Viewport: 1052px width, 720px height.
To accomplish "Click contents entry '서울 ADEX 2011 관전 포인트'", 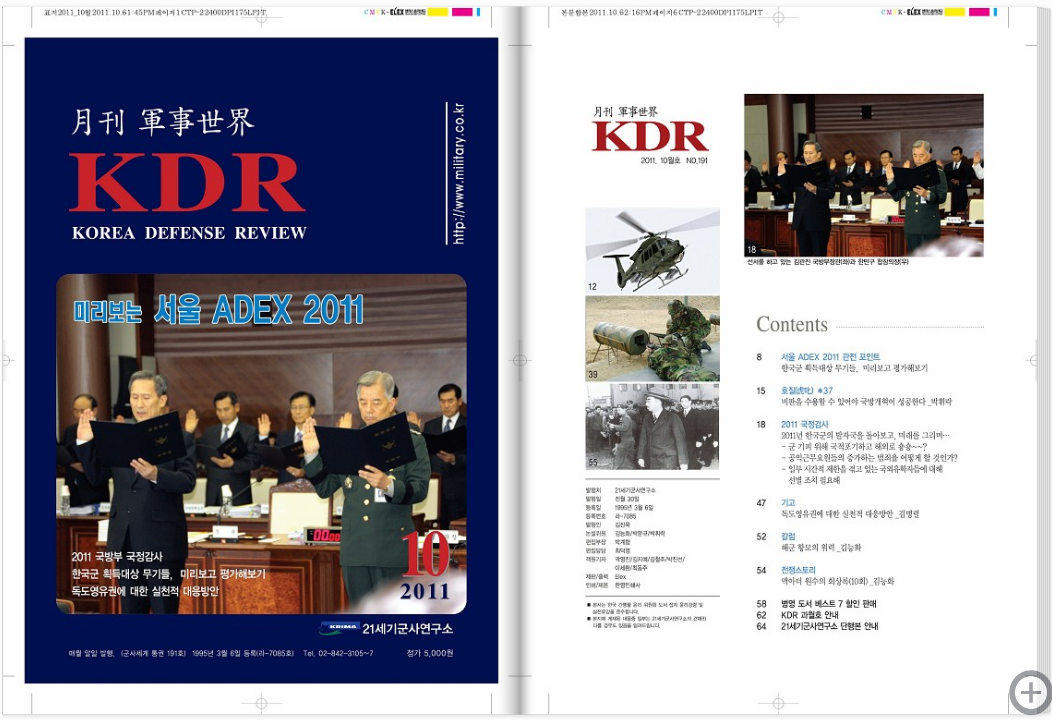I will click(830, 357).
